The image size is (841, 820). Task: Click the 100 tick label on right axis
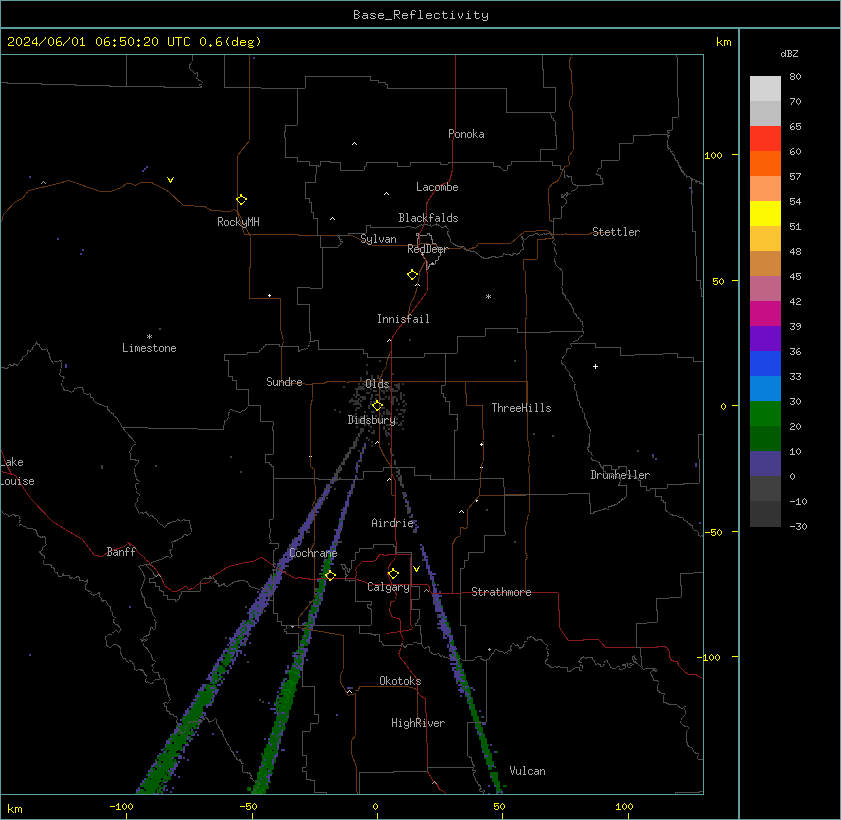713,156
